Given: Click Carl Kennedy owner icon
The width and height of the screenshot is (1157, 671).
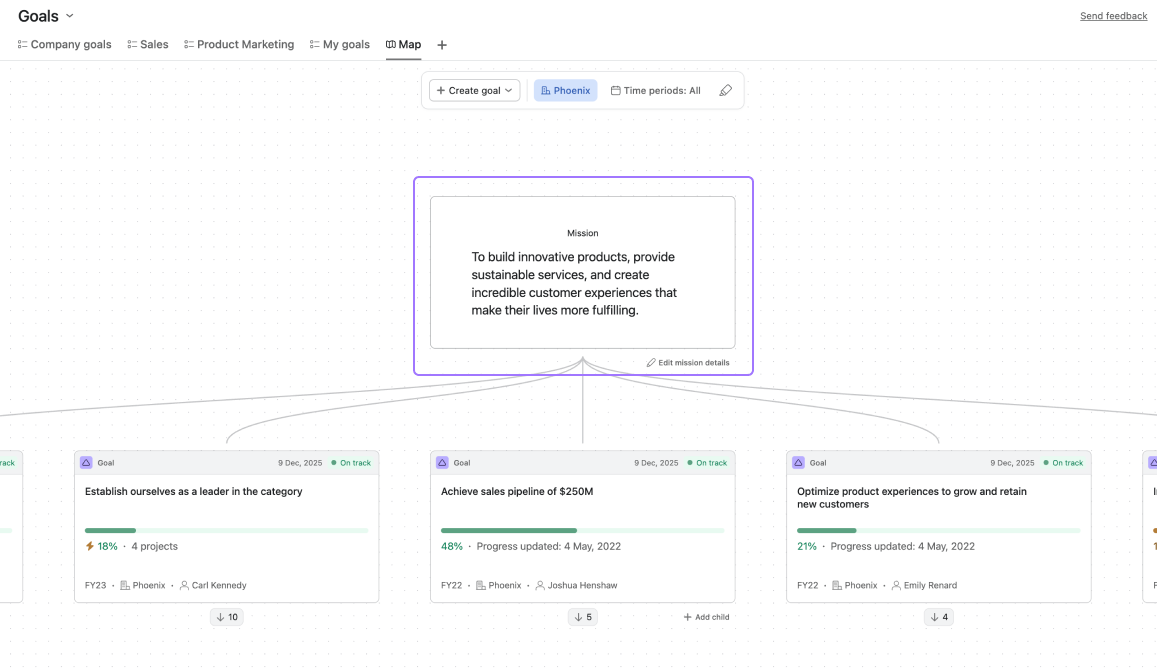Looking at the screenshot, I should pyautogui.click(x=184, y=585).
